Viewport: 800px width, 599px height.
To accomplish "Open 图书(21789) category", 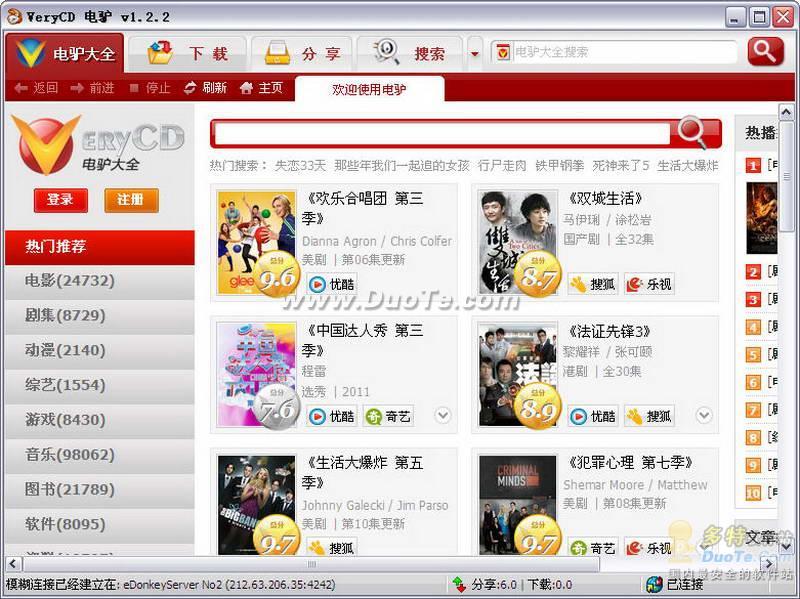I will [100, 490].
